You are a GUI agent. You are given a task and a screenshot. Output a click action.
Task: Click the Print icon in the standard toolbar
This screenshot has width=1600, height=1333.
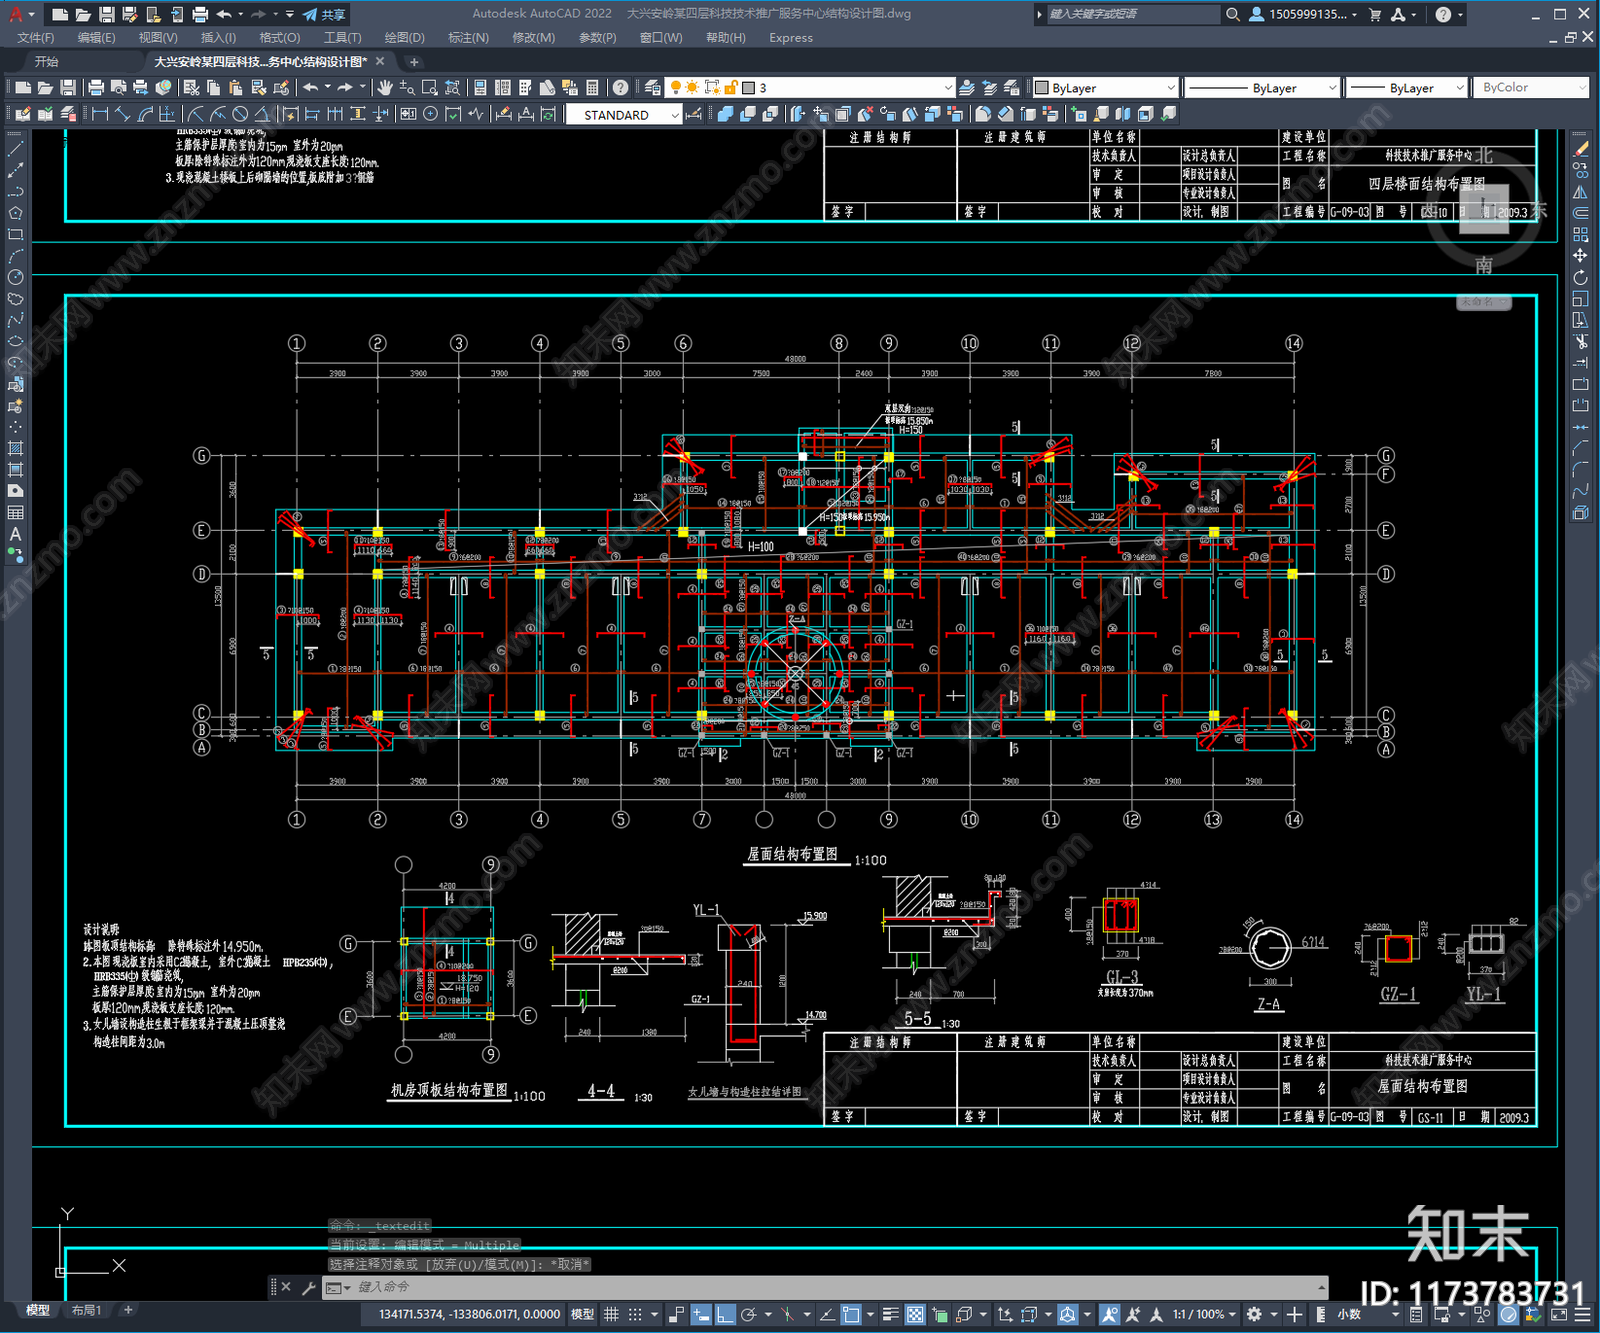(x=96, y=88)
